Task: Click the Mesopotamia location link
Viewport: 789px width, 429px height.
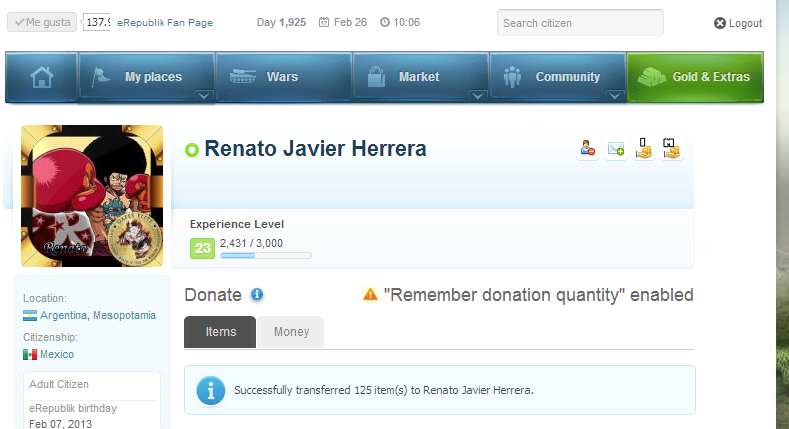Action: click(124, 315)
